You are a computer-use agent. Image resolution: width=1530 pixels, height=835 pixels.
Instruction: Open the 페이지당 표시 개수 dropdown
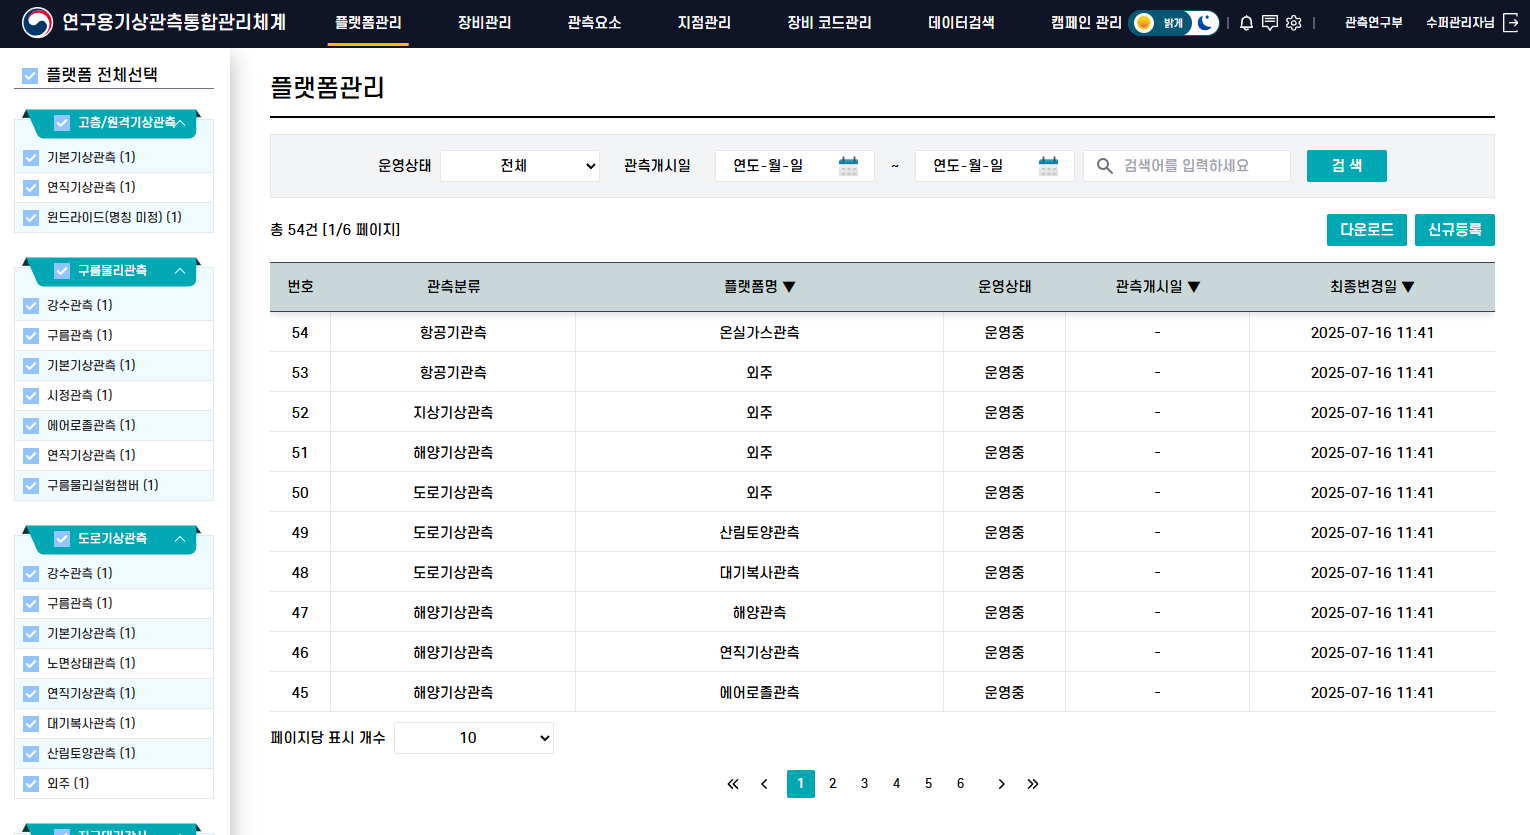click(474, 738)
